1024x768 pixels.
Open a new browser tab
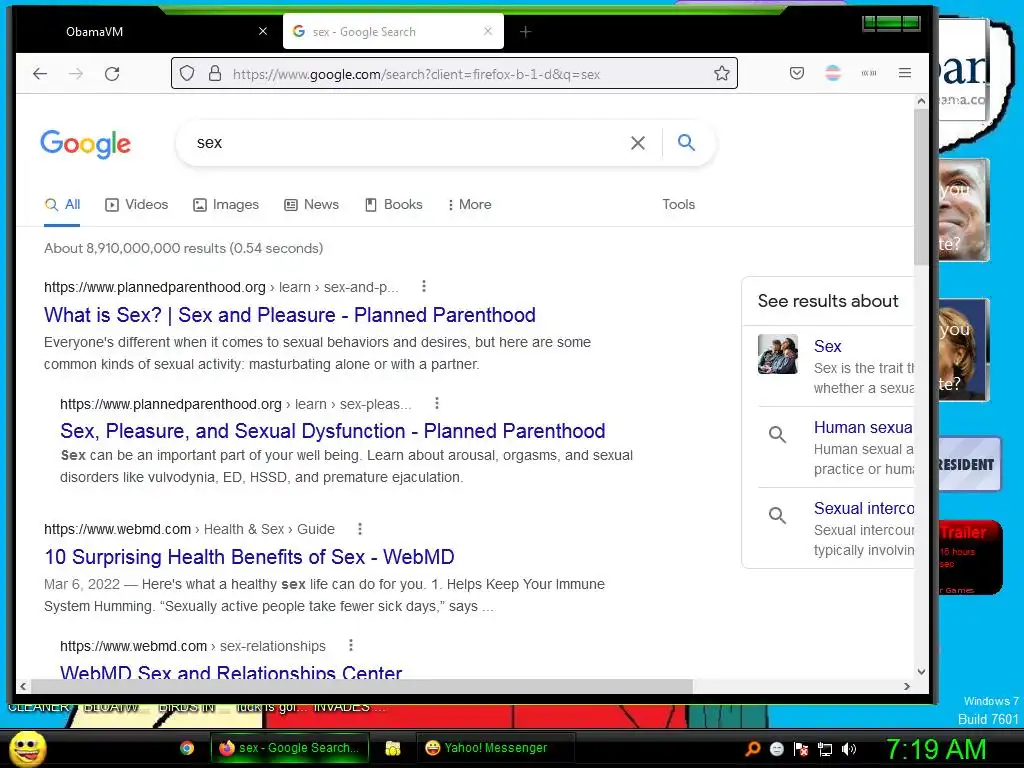tap(525, 32)
